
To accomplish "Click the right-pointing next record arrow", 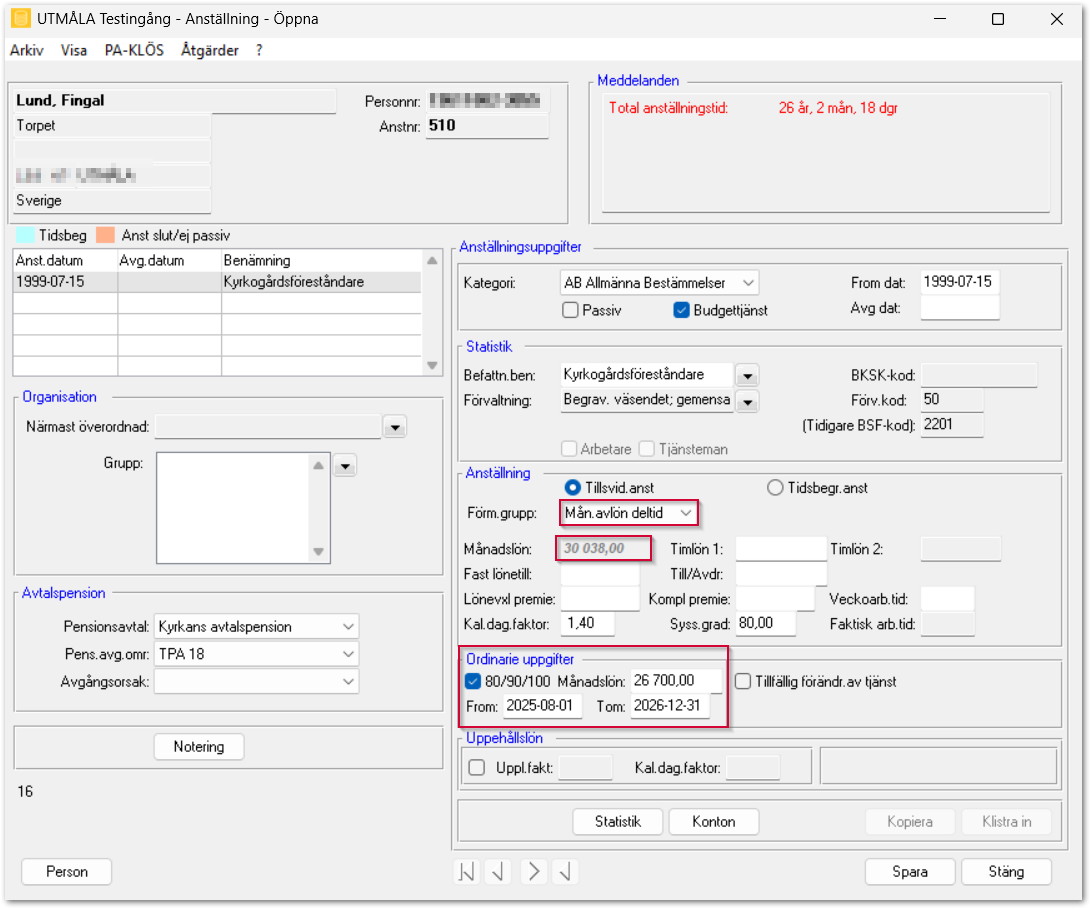I will pyautogui.click(x=533, y=871).
